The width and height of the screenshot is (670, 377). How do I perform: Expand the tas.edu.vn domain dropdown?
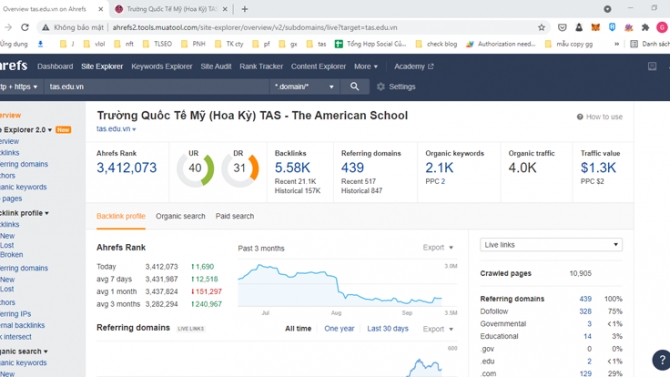(116, 129)
